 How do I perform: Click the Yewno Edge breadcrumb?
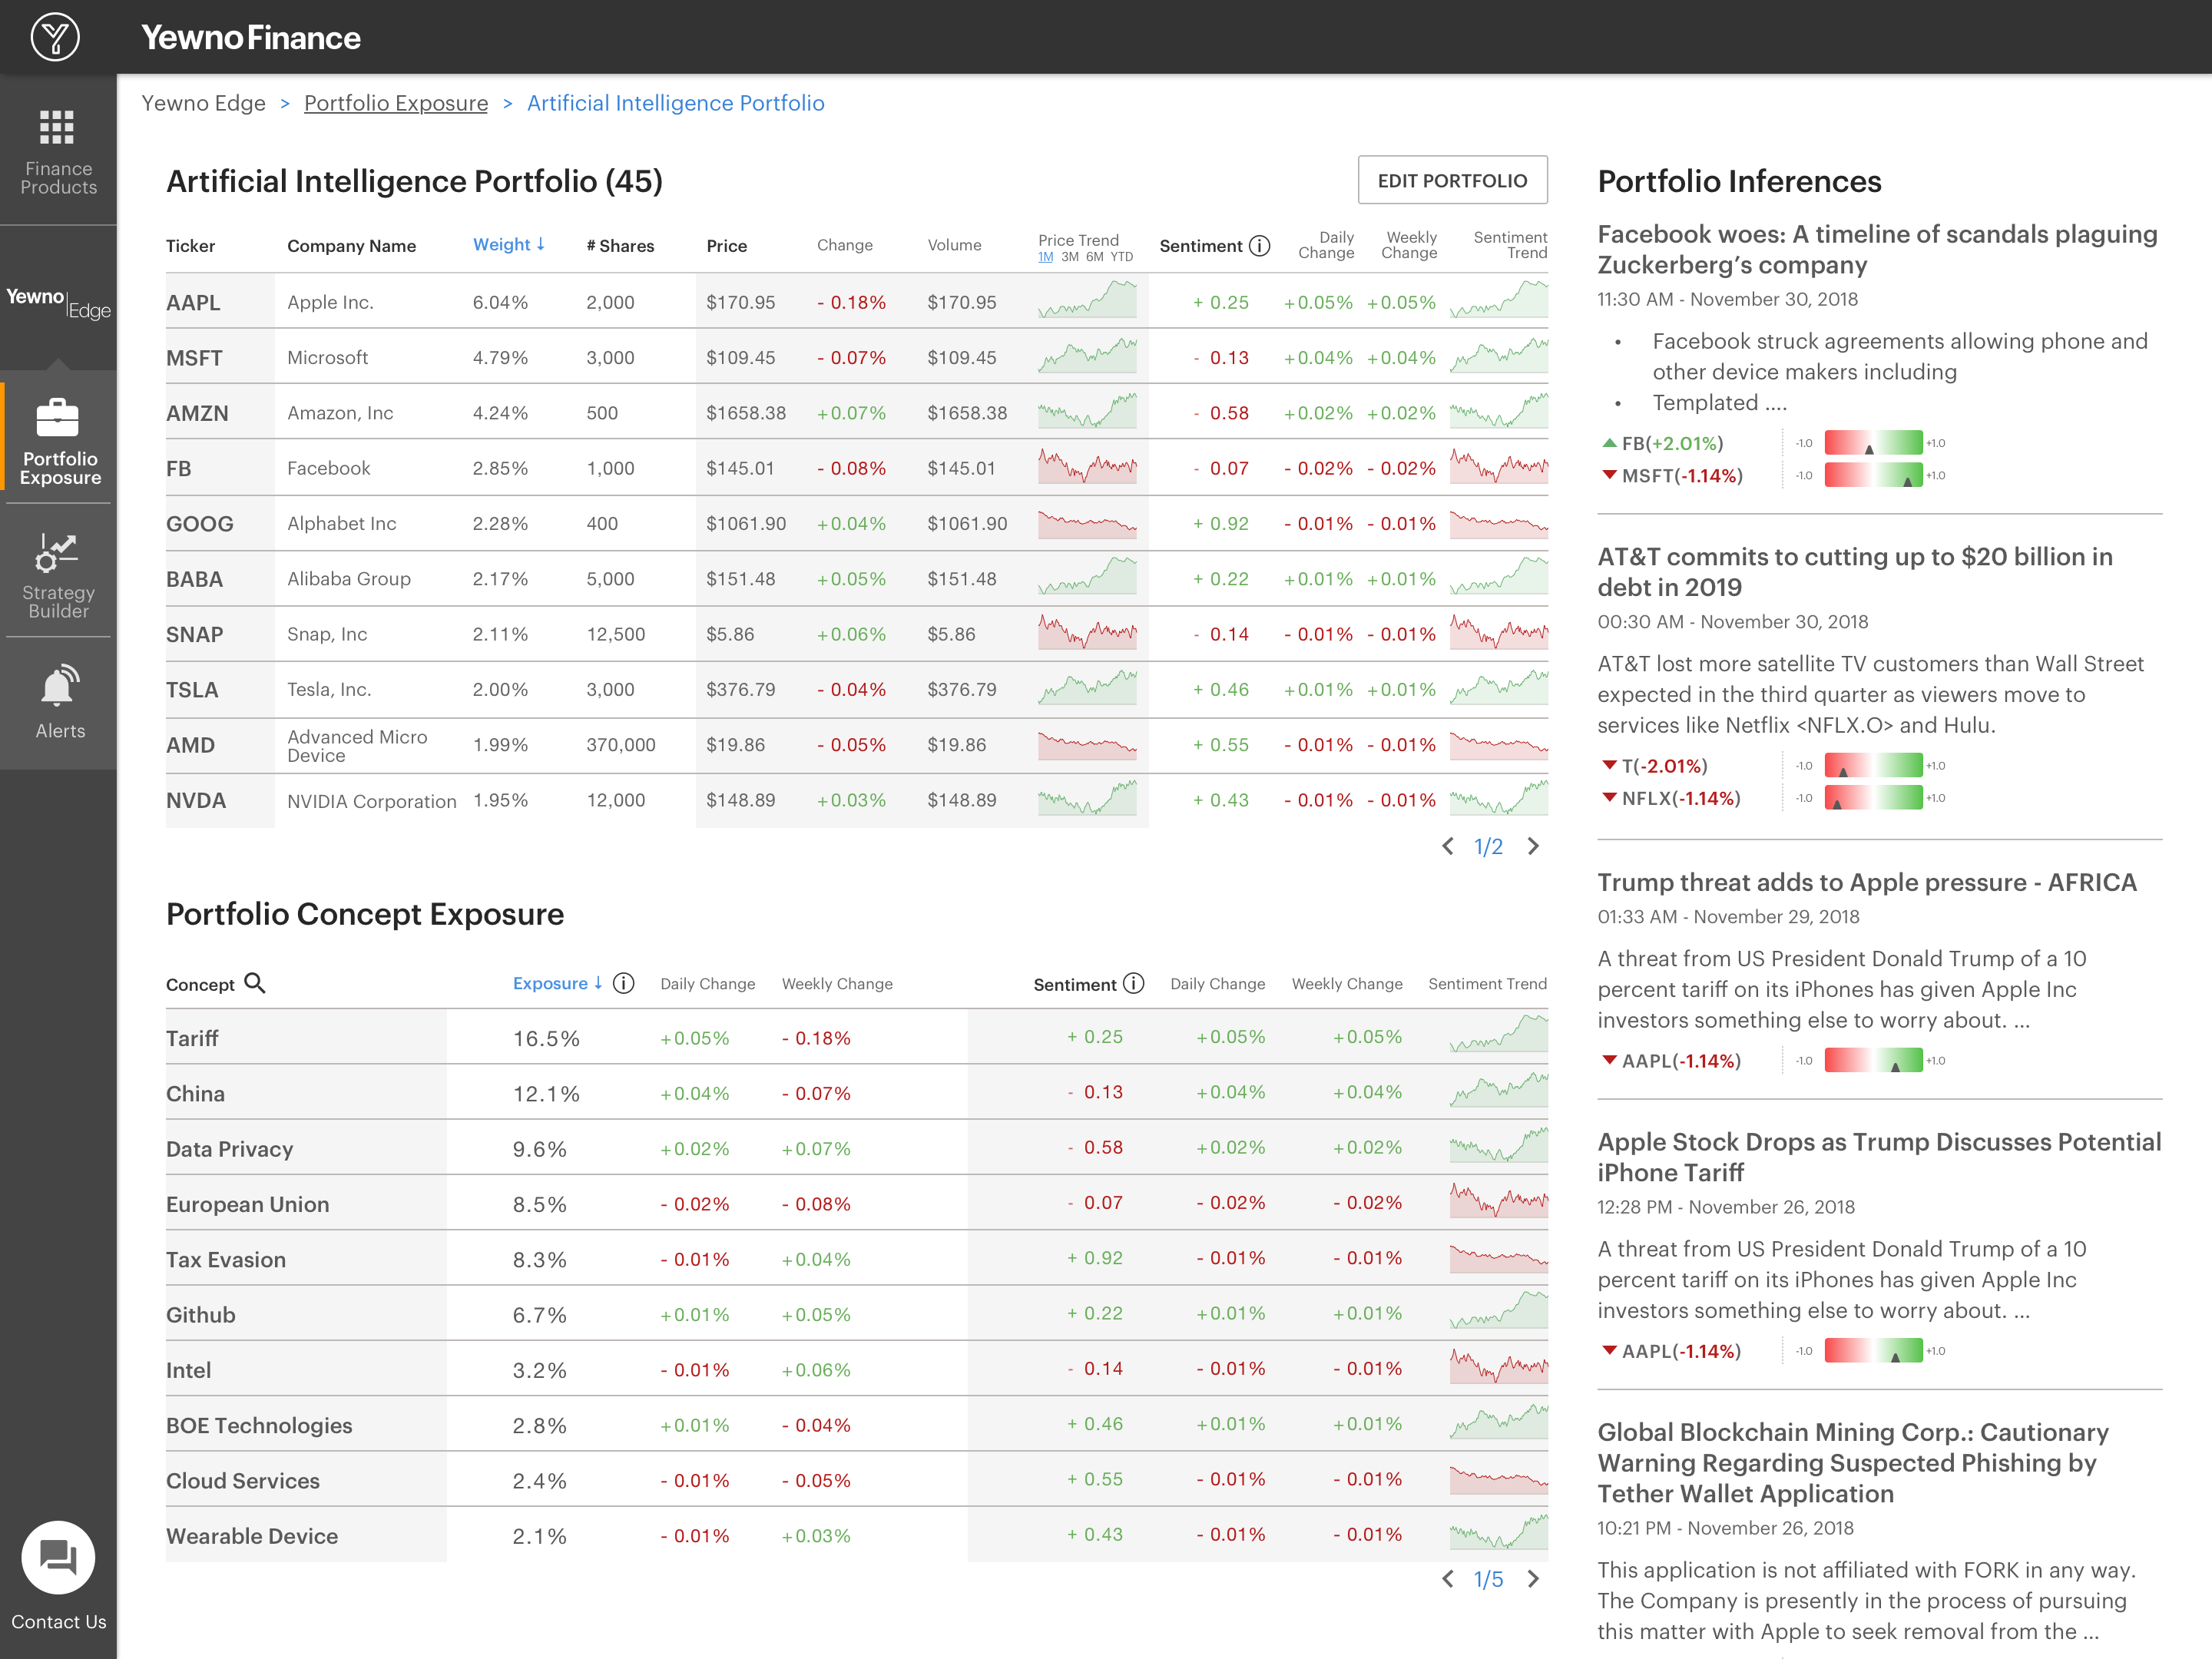coord(203,103)
